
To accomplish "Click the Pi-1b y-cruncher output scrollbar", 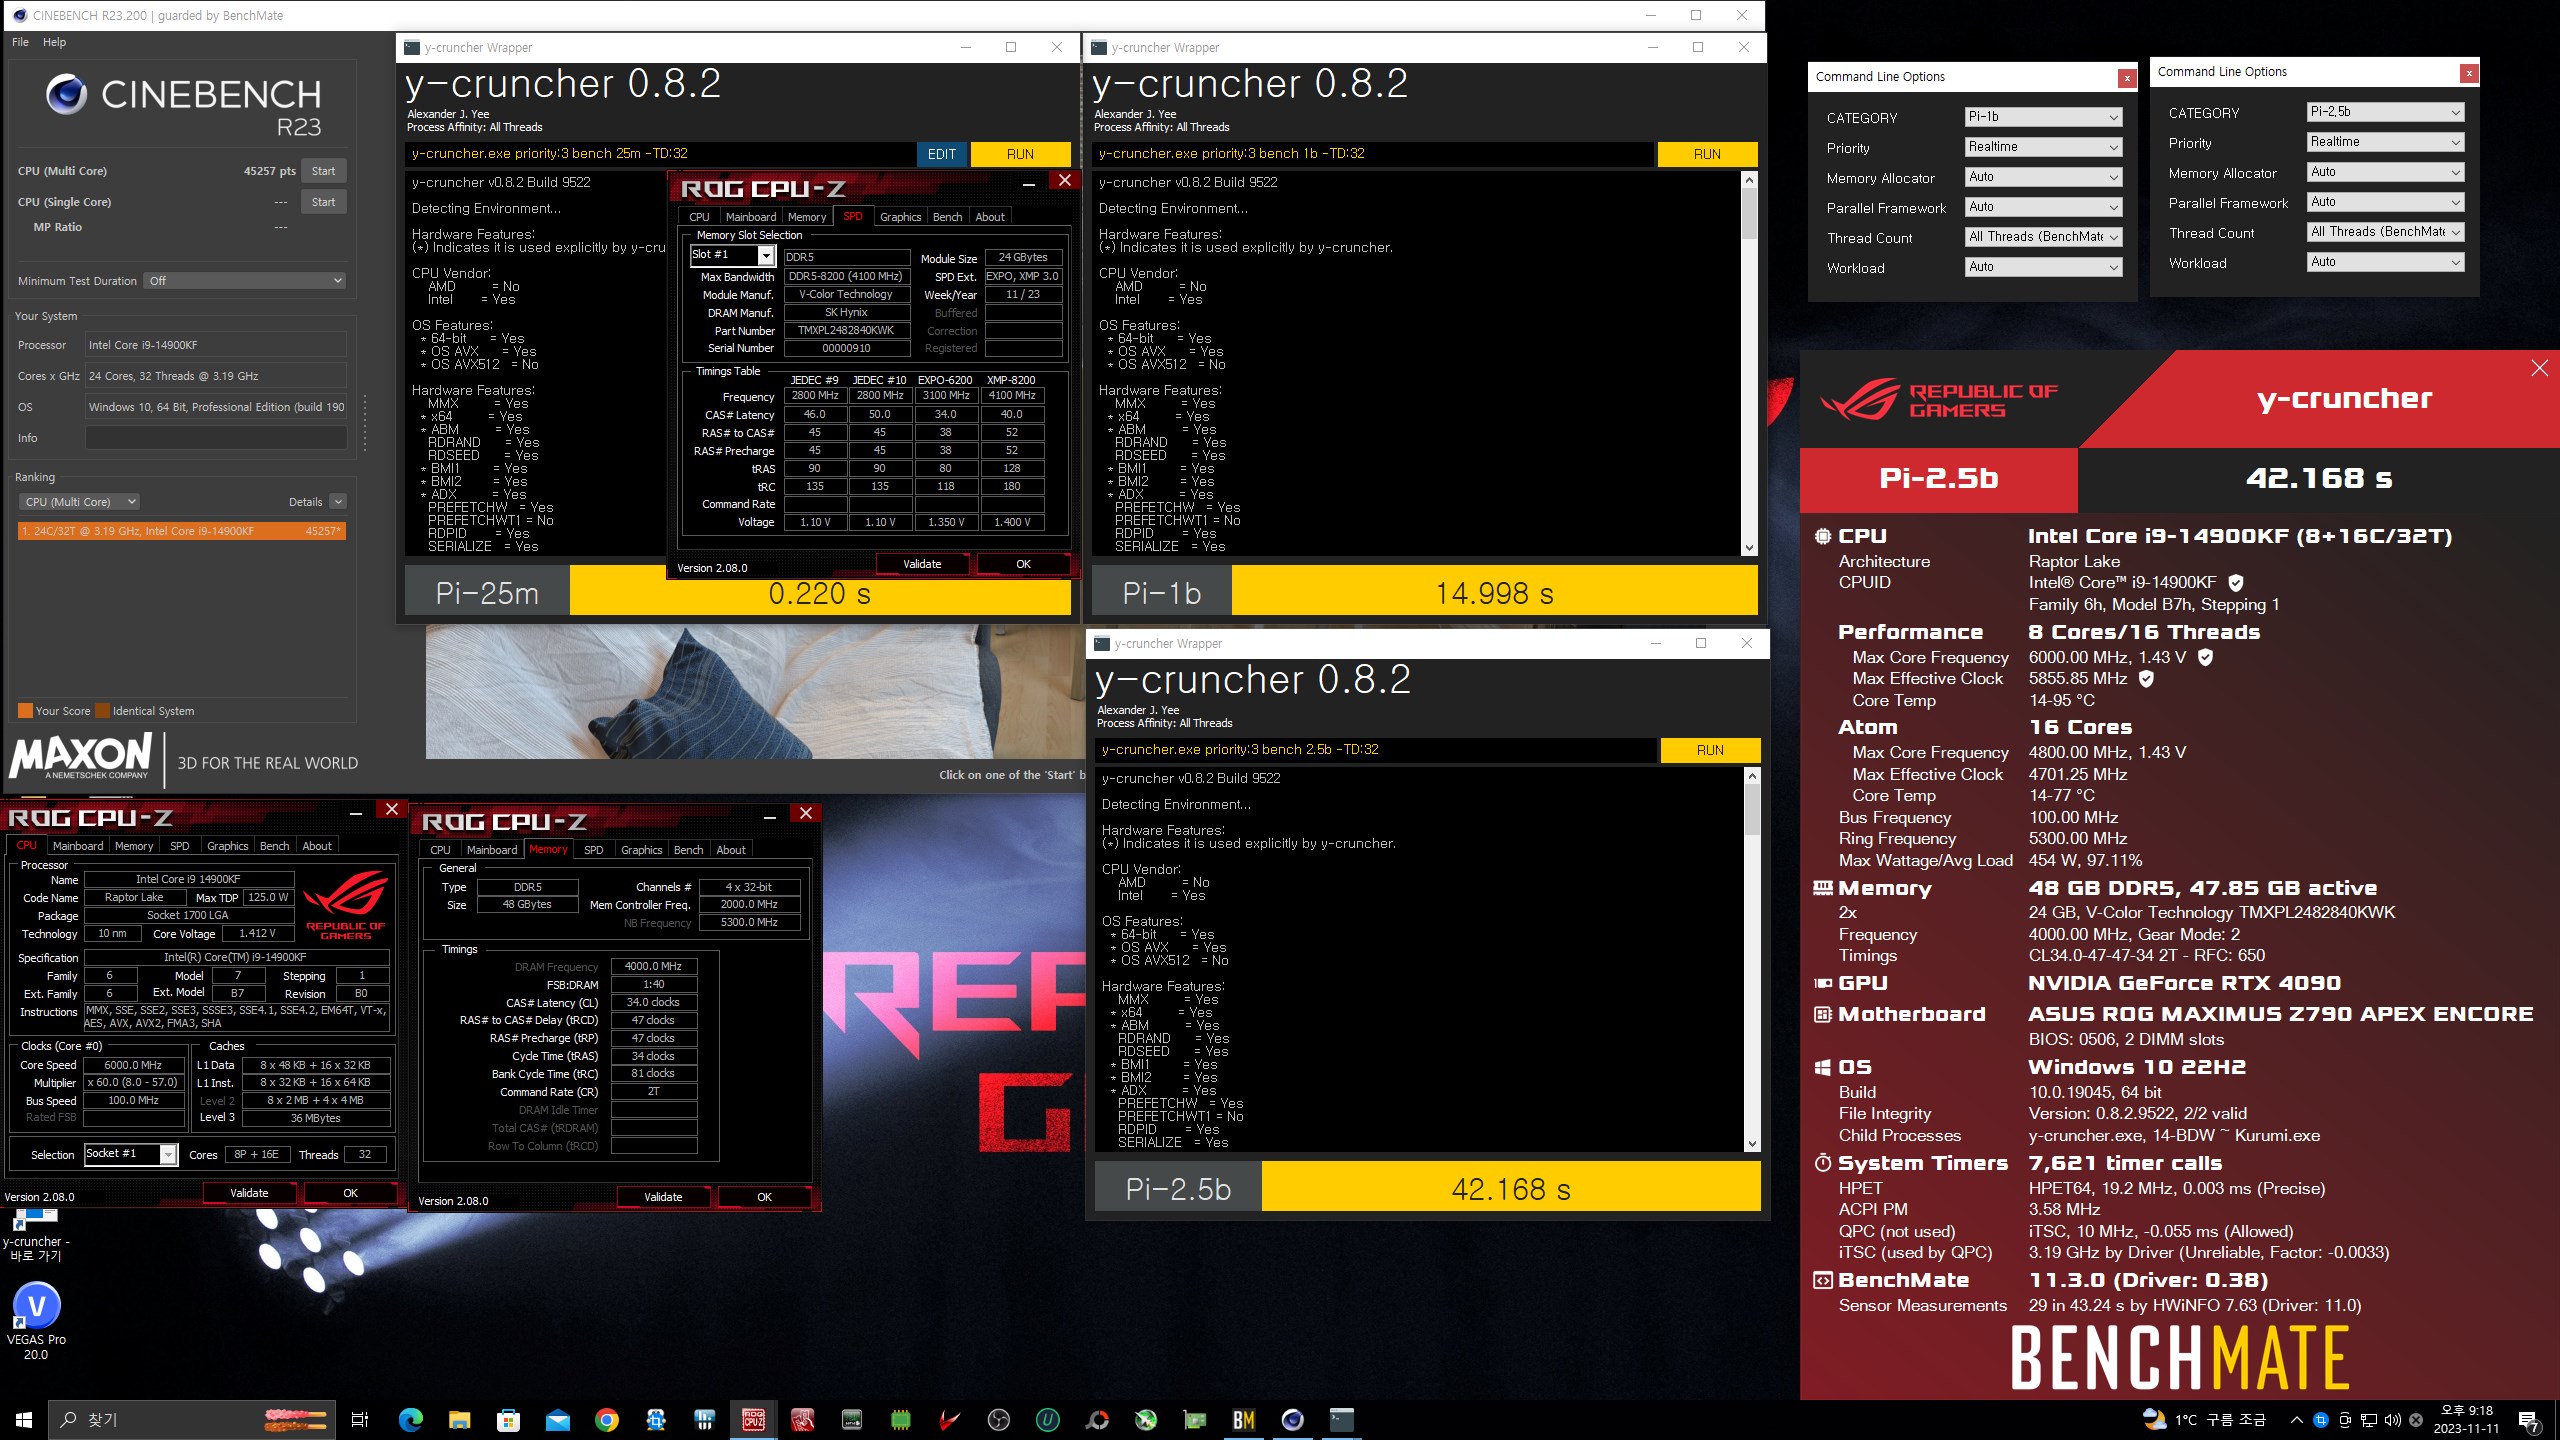I will click(x=1749, y=363).
